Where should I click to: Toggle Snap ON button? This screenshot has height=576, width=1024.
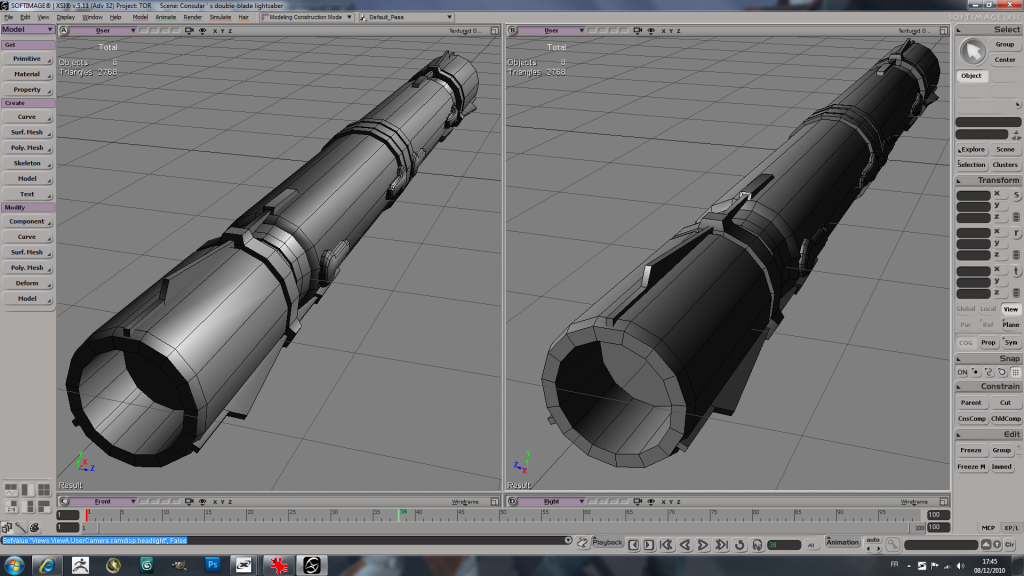962,372
